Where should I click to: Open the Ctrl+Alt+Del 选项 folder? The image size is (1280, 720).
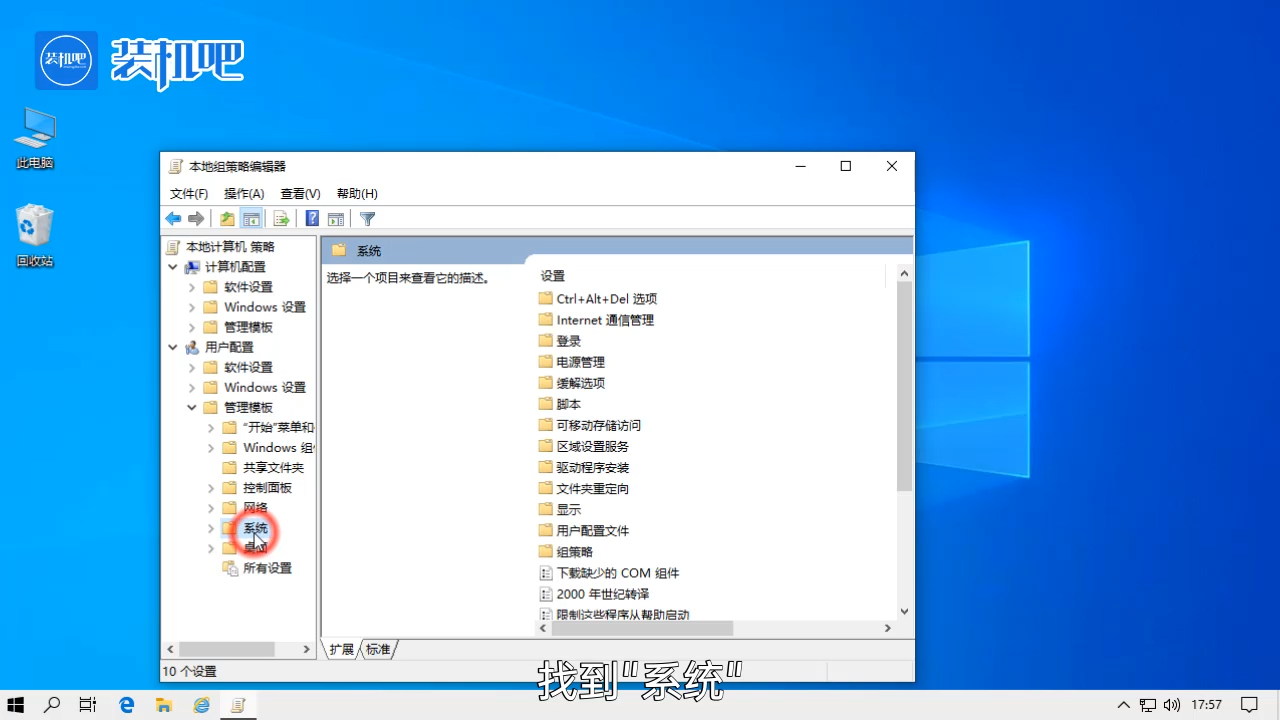point(606,298)
